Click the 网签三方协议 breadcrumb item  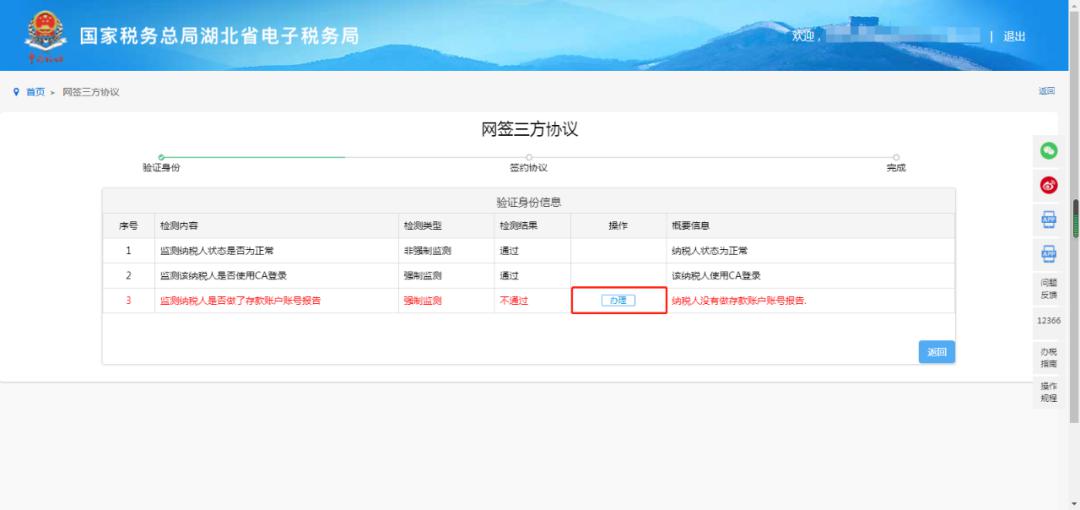pyautogui.click(x=91, y=92)
